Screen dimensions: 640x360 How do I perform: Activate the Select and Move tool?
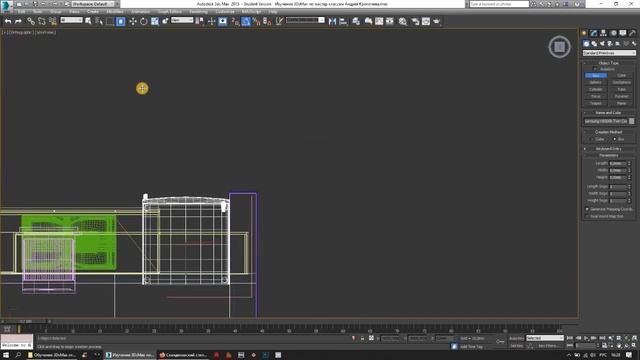tap(133, 21)
